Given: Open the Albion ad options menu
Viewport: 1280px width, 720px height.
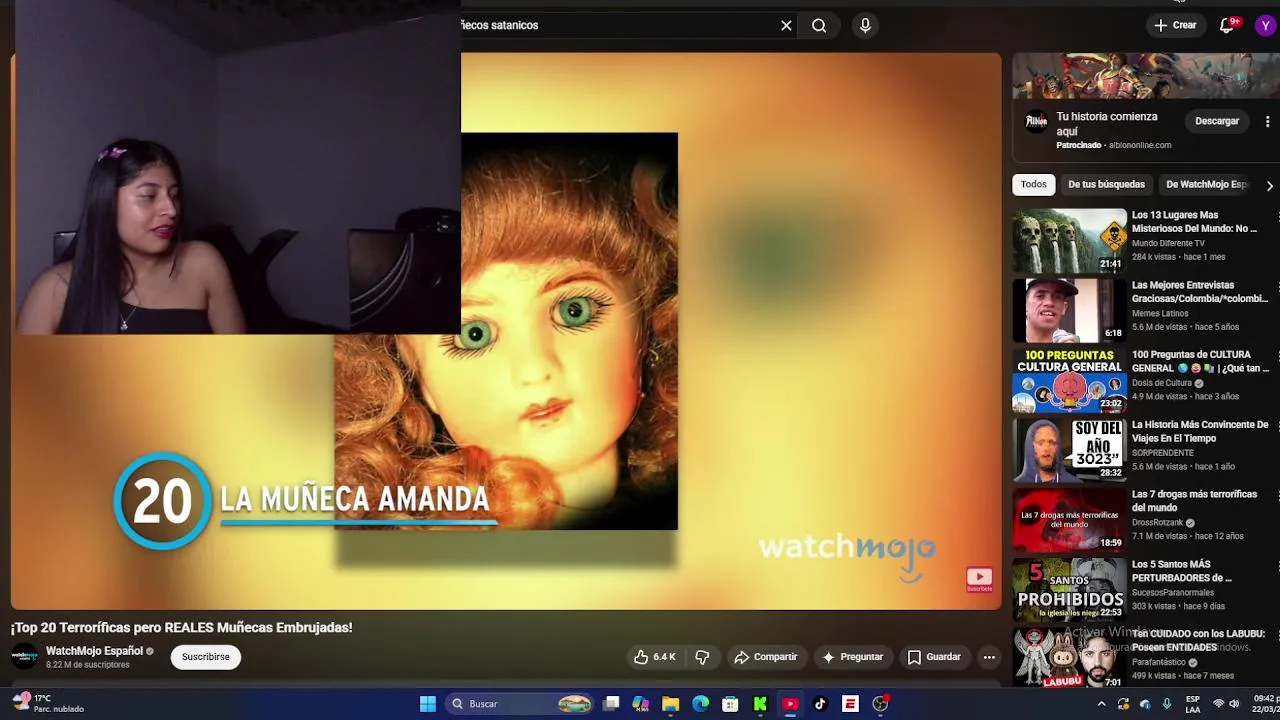Looking at the screenshot, I should point(1267,121).
